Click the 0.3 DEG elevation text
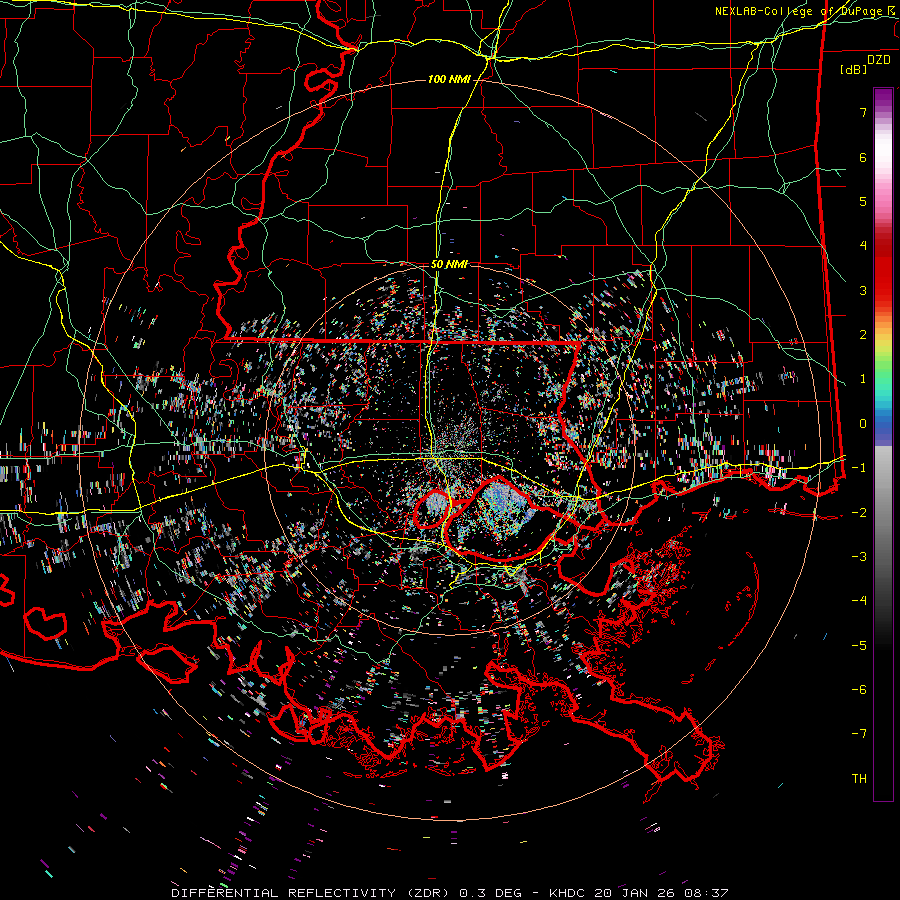The width and height of the screenshot is (900, 900). pyautogui.click(x=490, y=893)
